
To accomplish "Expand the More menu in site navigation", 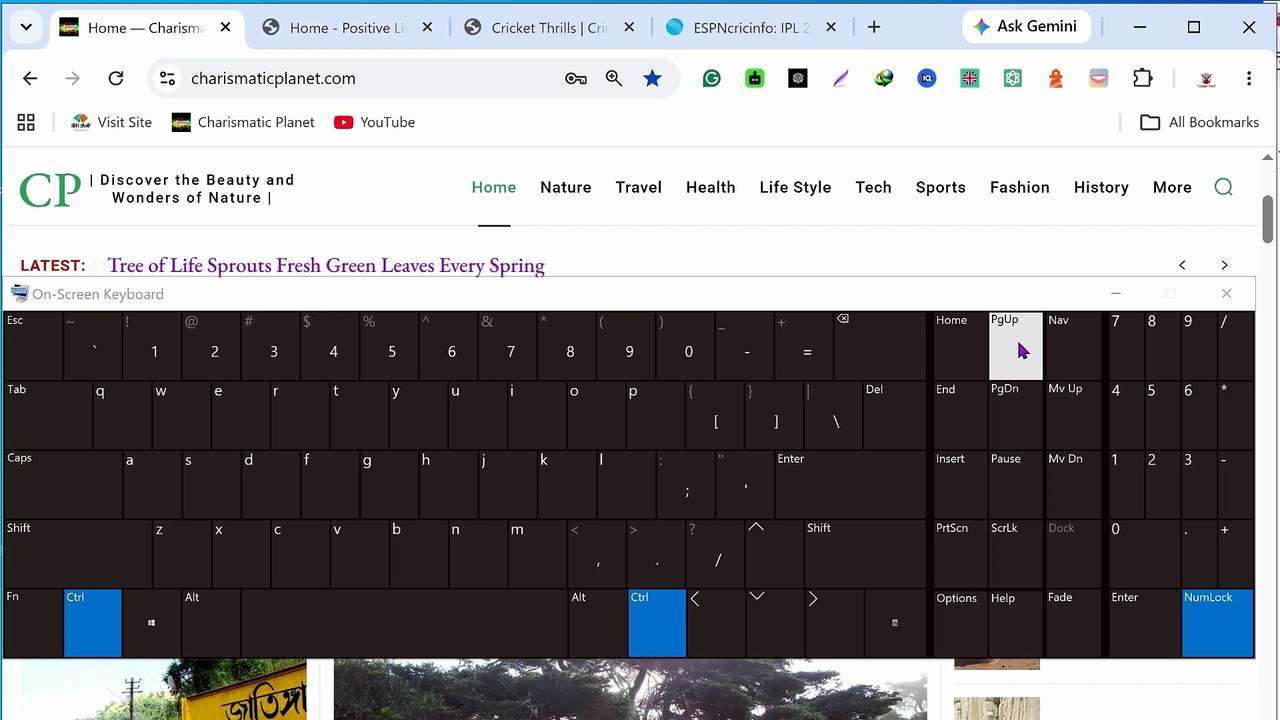I will tap(1172, 187).
